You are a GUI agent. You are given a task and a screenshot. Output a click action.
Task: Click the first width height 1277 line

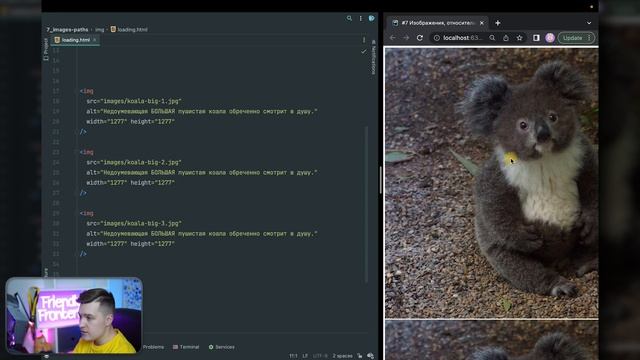[x=130, y=122]
